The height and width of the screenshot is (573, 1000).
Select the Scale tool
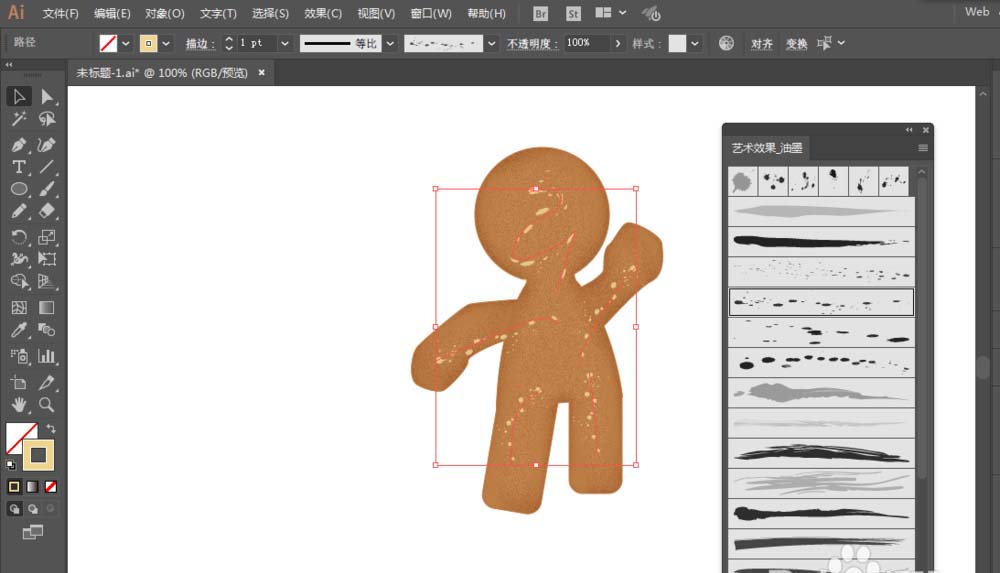point(47,237)
